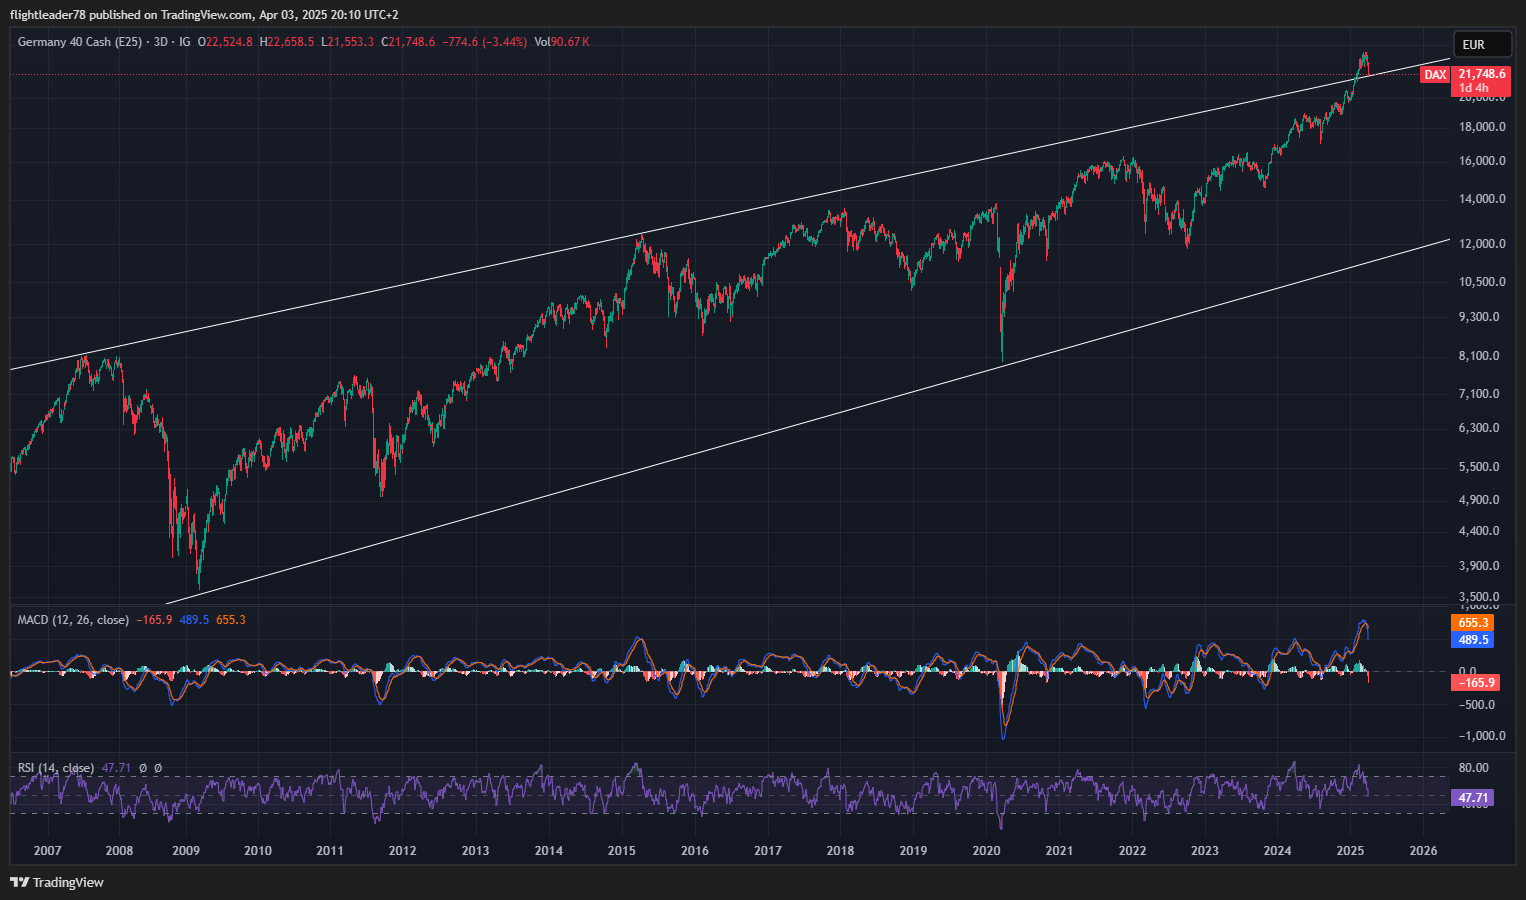Screen dimensions: 1526x900
Task: Click the Vol 90.67 K reading
Action: pyautogui.click(x=562, y=42)
